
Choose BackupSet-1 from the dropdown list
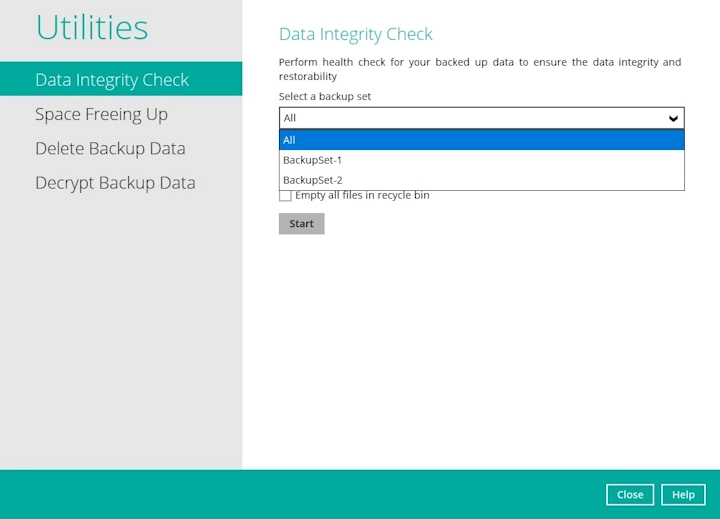click(x=481, y=160)
